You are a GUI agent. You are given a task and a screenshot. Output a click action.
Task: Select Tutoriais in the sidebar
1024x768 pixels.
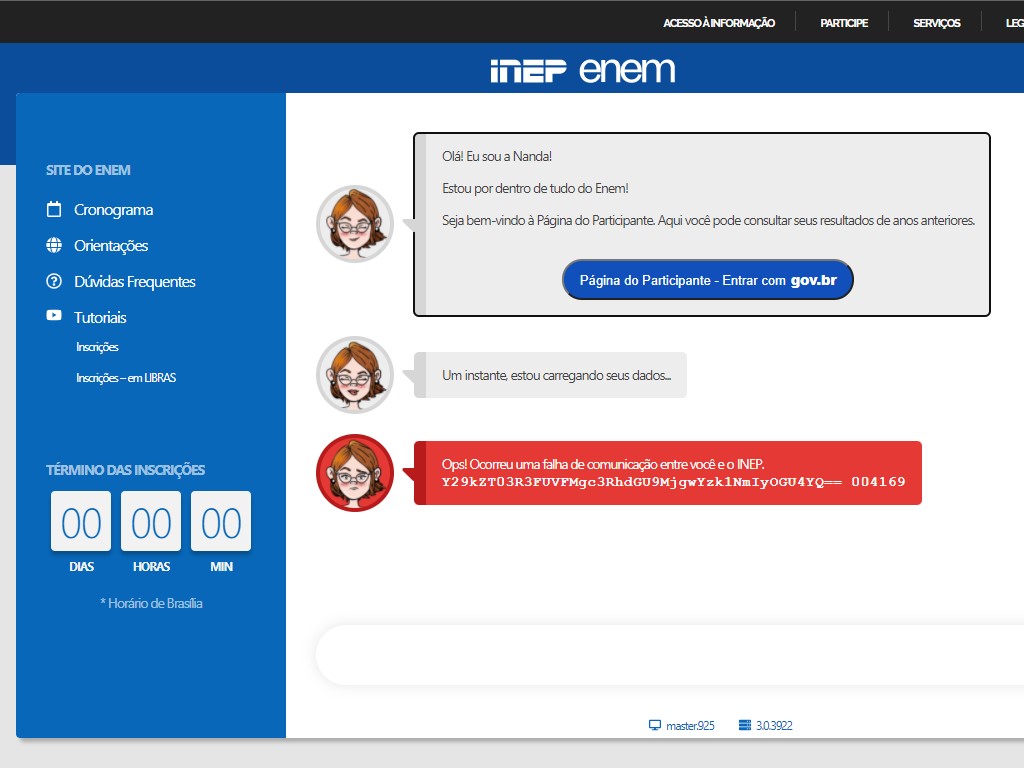[x=100, y=317]
